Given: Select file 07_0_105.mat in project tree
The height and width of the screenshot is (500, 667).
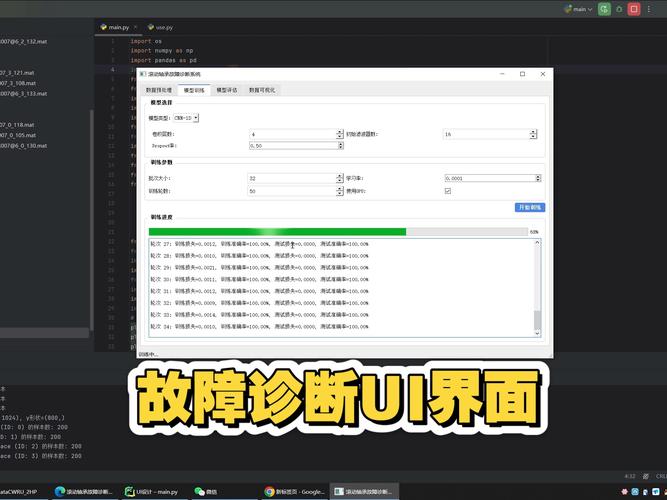Looking at the screenshot, I should pyautogui.click(x=18, y=135).
